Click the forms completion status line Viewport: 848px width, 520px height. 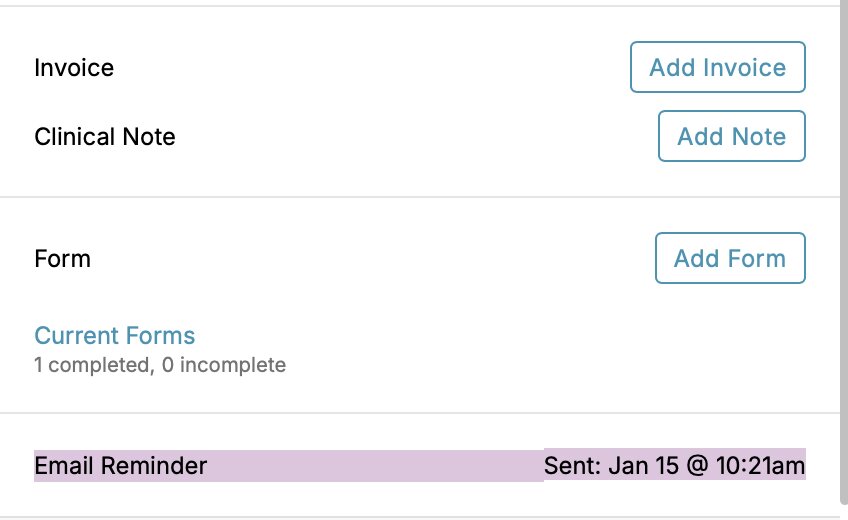click(160, 365)
